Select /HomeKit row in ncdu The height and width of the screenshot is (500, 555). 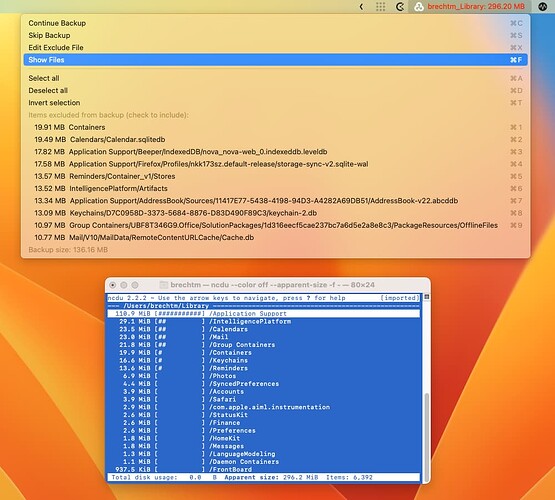(x=264, y=438)
